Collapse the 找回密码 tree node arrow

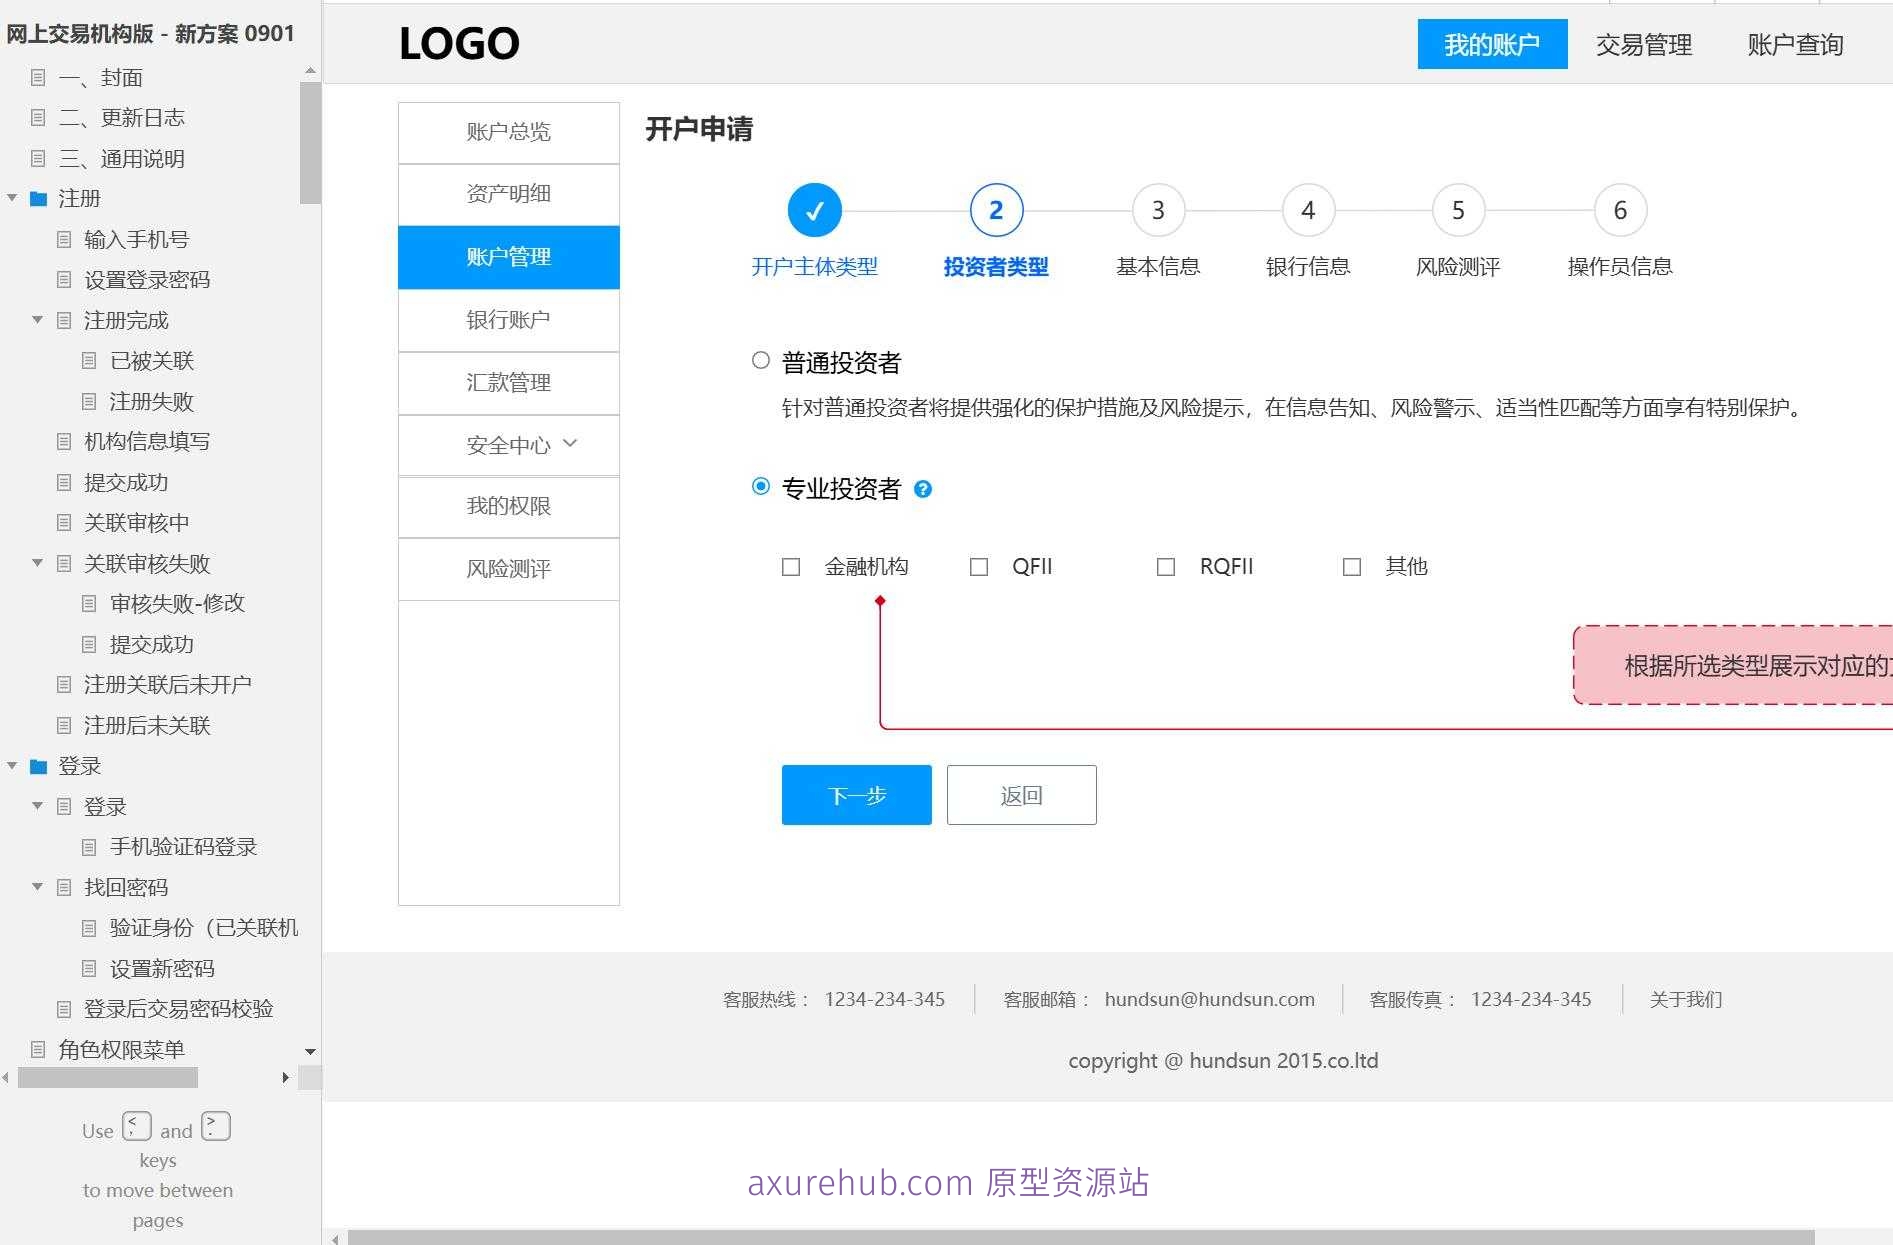pos(38,887)
